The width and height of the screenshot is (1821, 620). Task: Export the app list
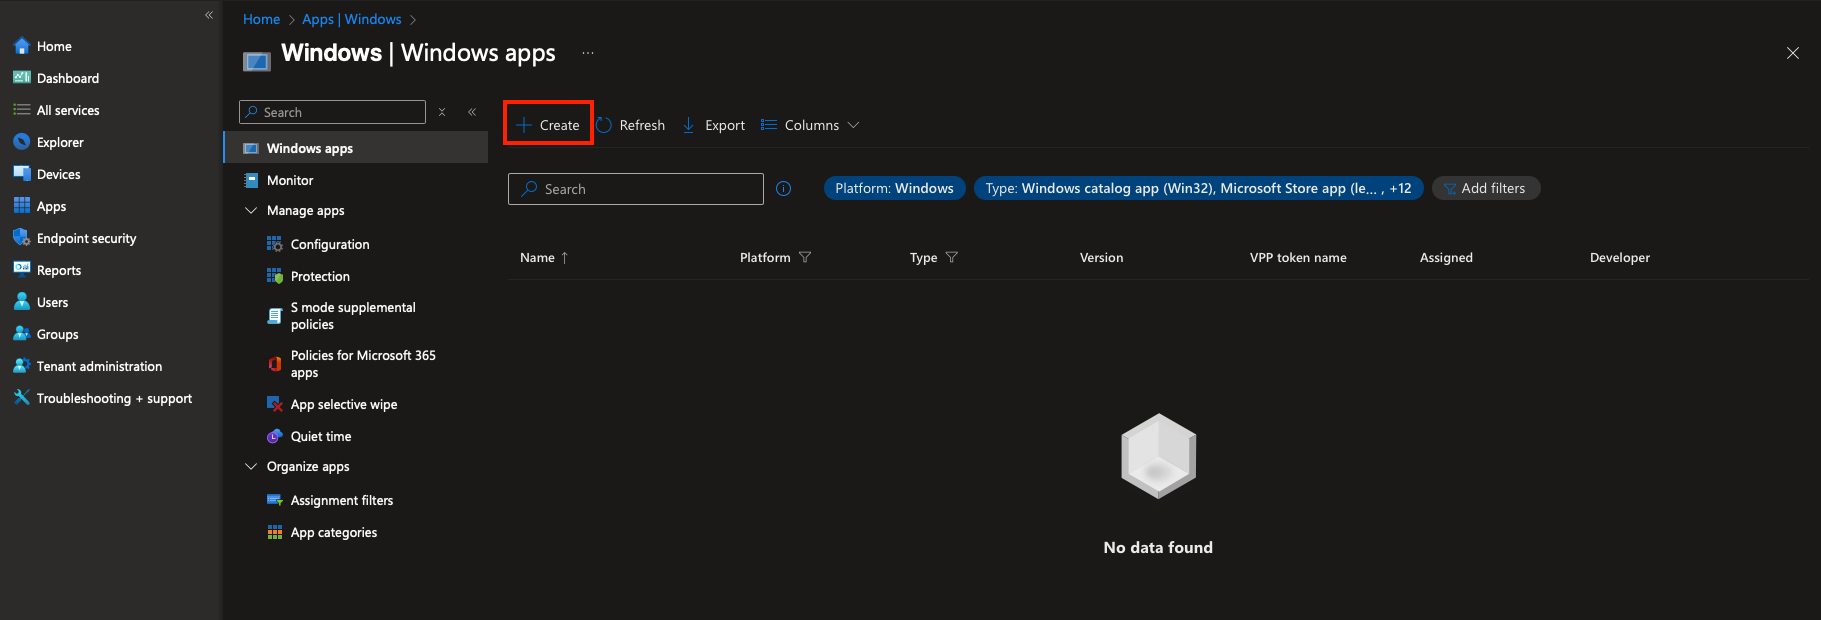point(713,125)
